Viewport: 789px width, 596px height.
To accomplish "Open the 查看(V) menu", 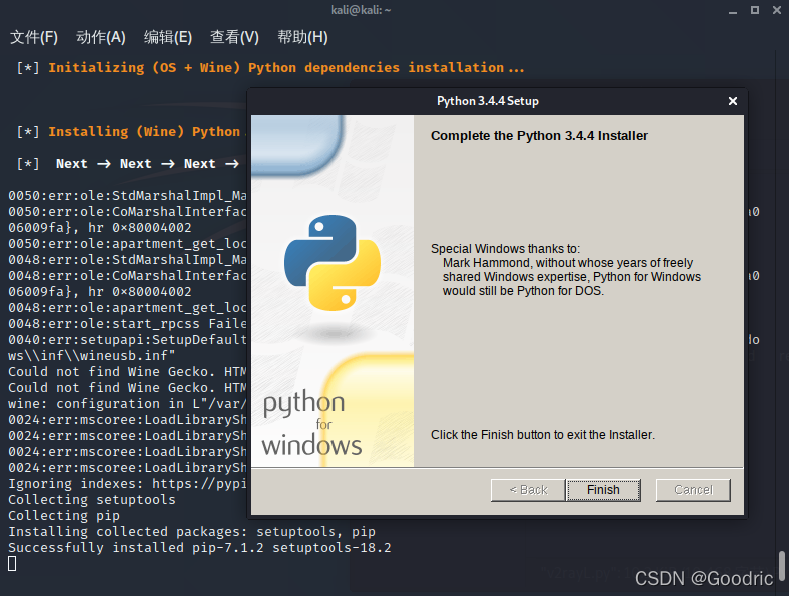I will [234, 37].
